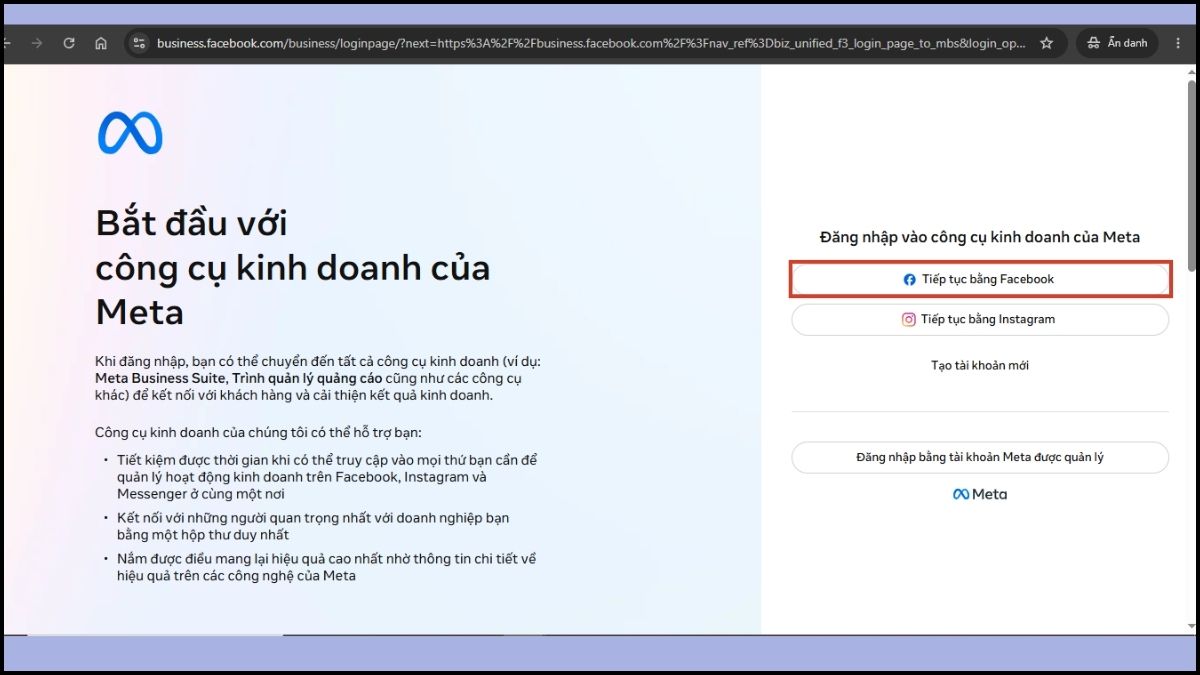Screen dimensions: 1200x675
Task: Log in with managed Meta account button
Action: (980, 457)
